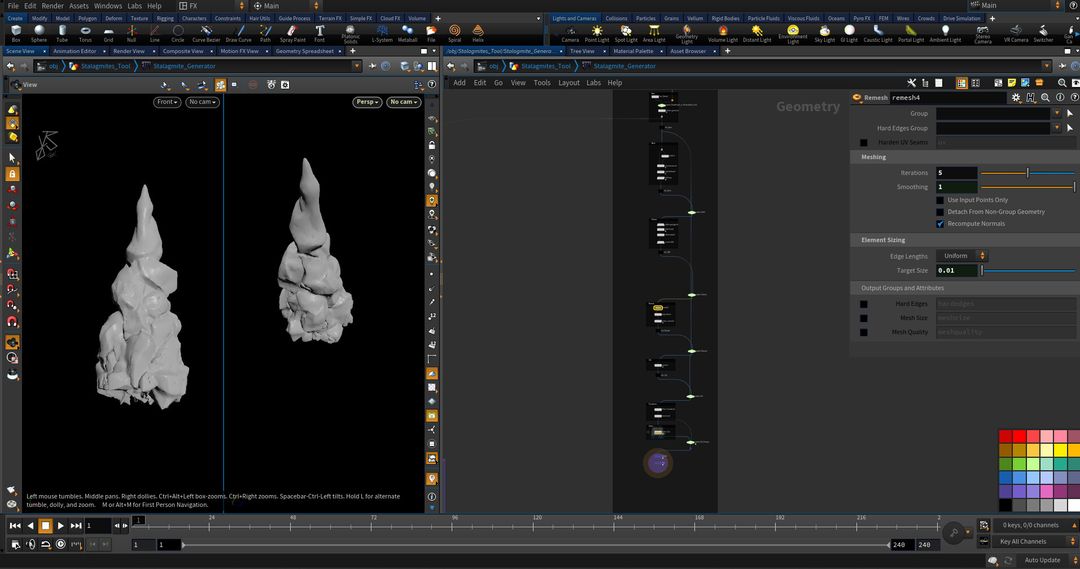Create an Environment Light
The image size is (1080, 569).
(x=793, y=34)
